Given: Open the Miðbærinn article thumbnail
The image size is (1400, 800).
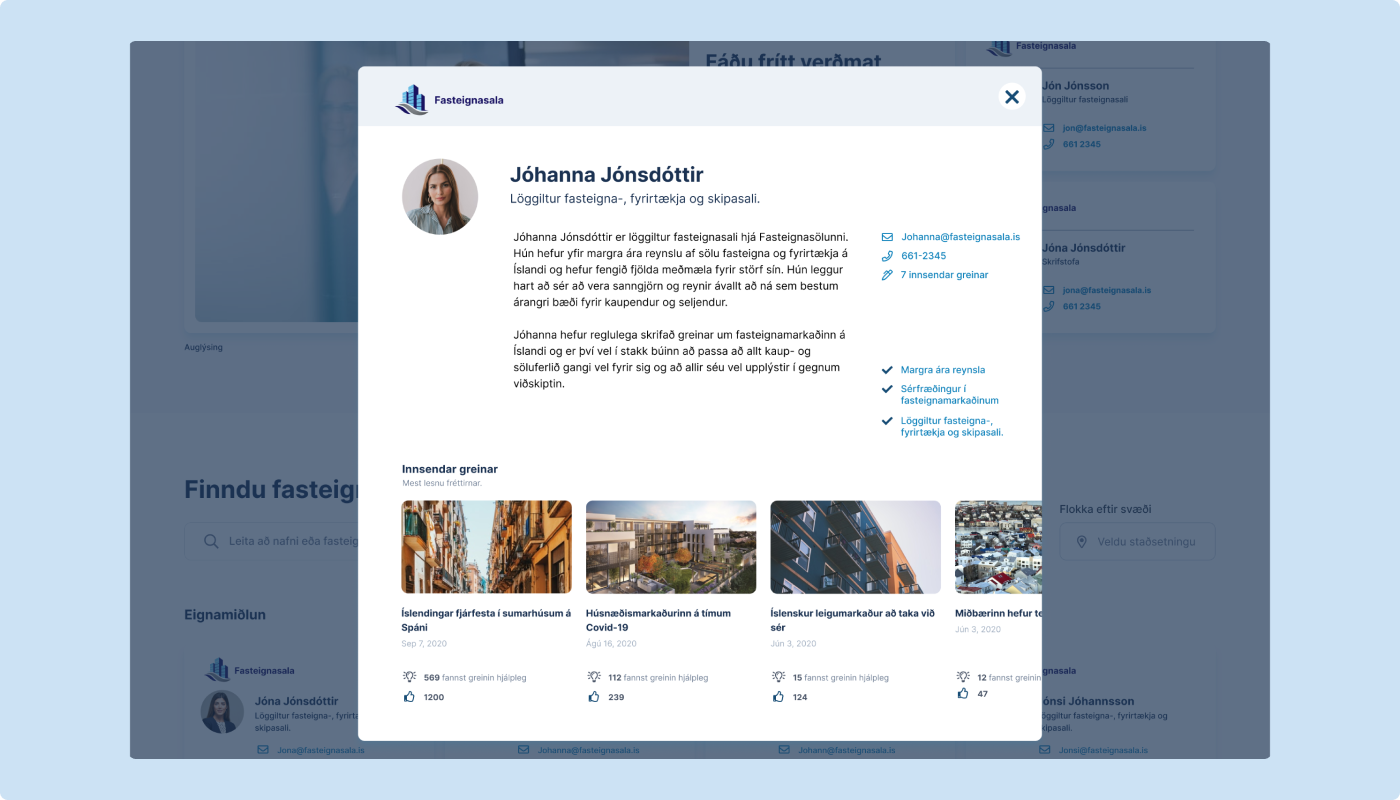Looking at the screenshot, I should tap(998, 547).
